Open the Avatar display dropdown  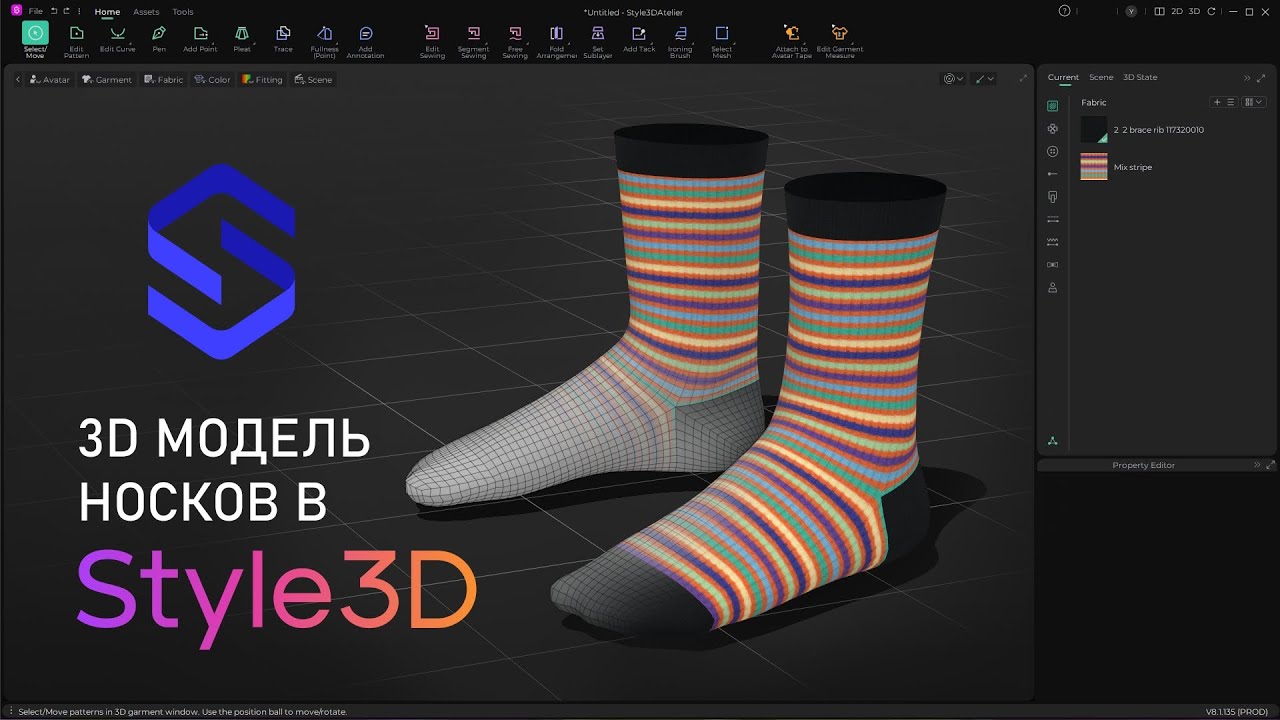(50, 79)
